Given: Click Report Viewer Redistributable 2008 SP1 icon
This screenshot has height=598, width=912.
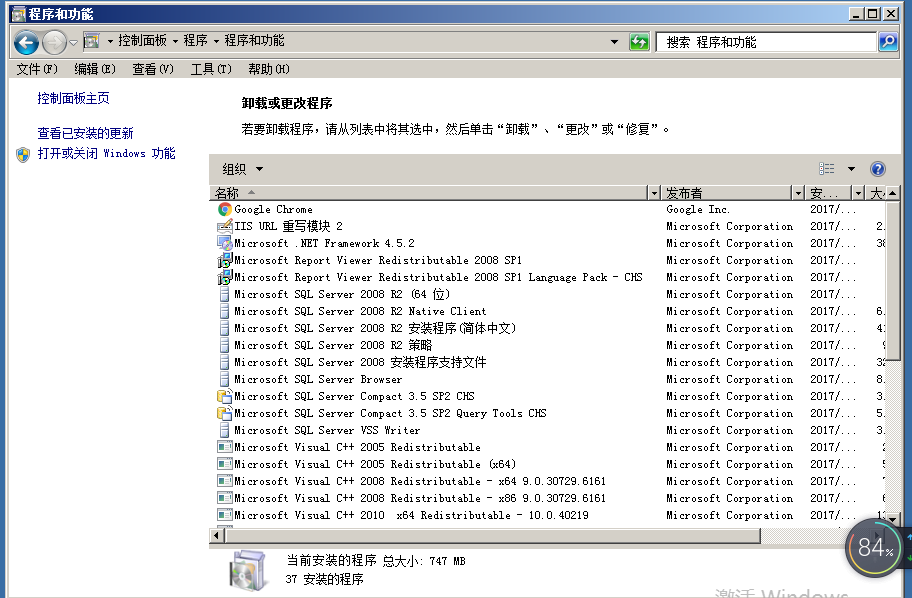Looking at the screenshot, I should (225, 260).
